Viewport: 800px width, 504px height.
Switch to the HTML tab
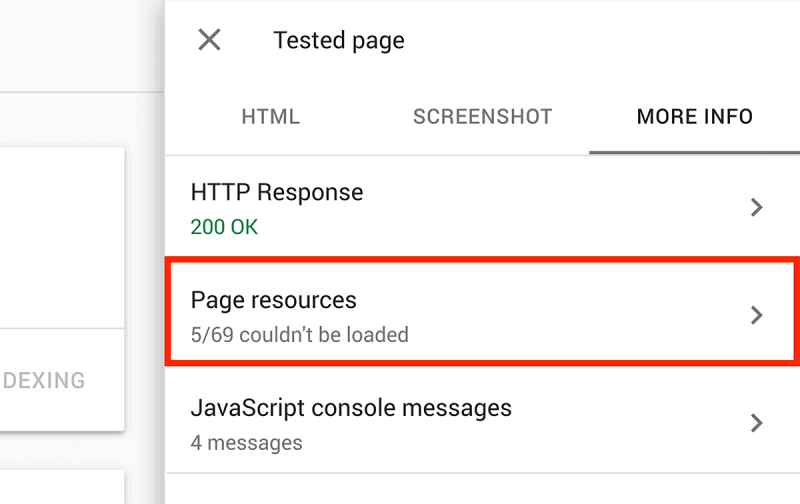[270, 117]
